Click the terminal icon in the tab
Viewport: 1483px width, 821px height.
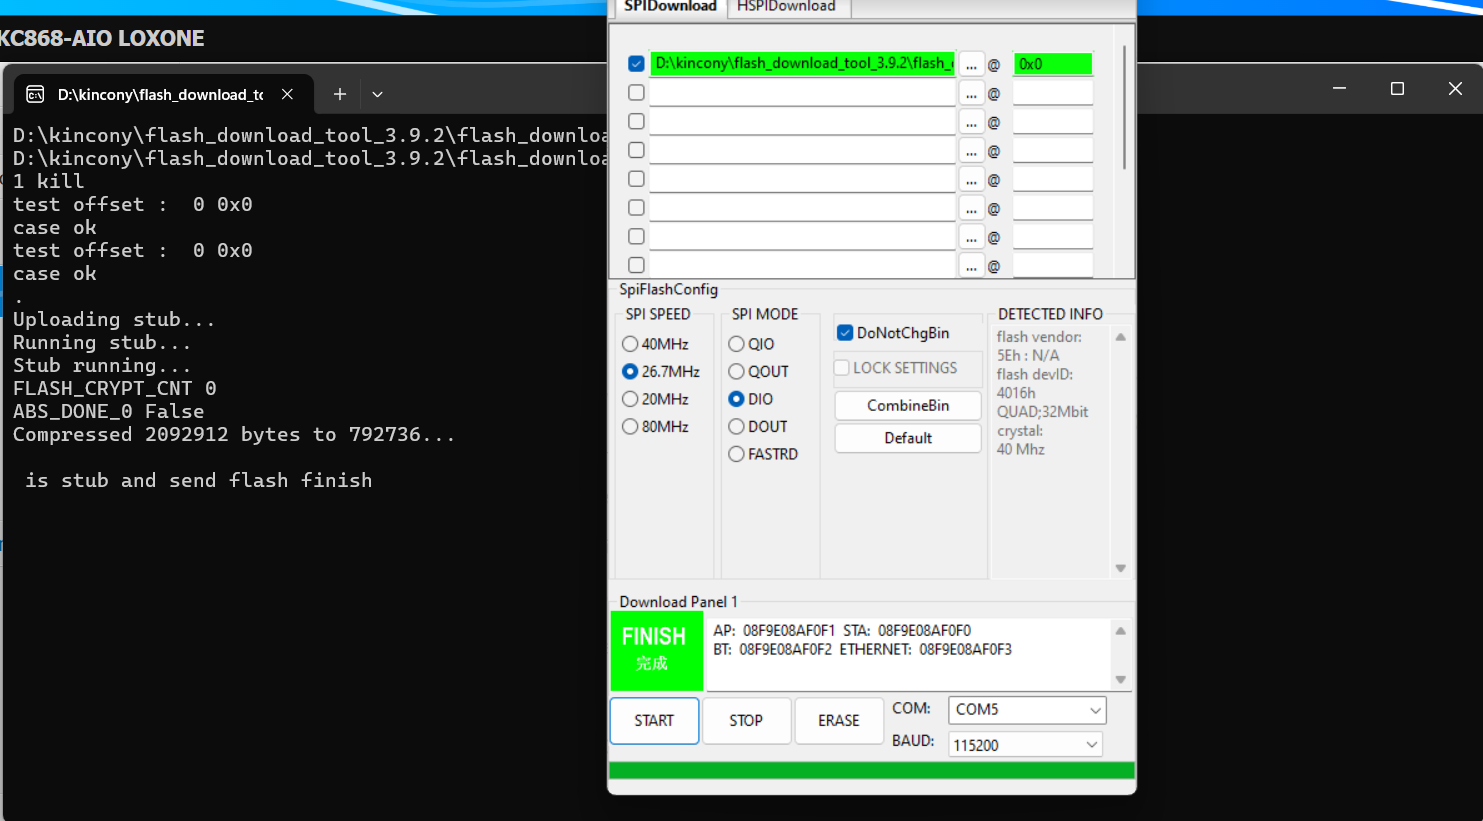(35, 94)
